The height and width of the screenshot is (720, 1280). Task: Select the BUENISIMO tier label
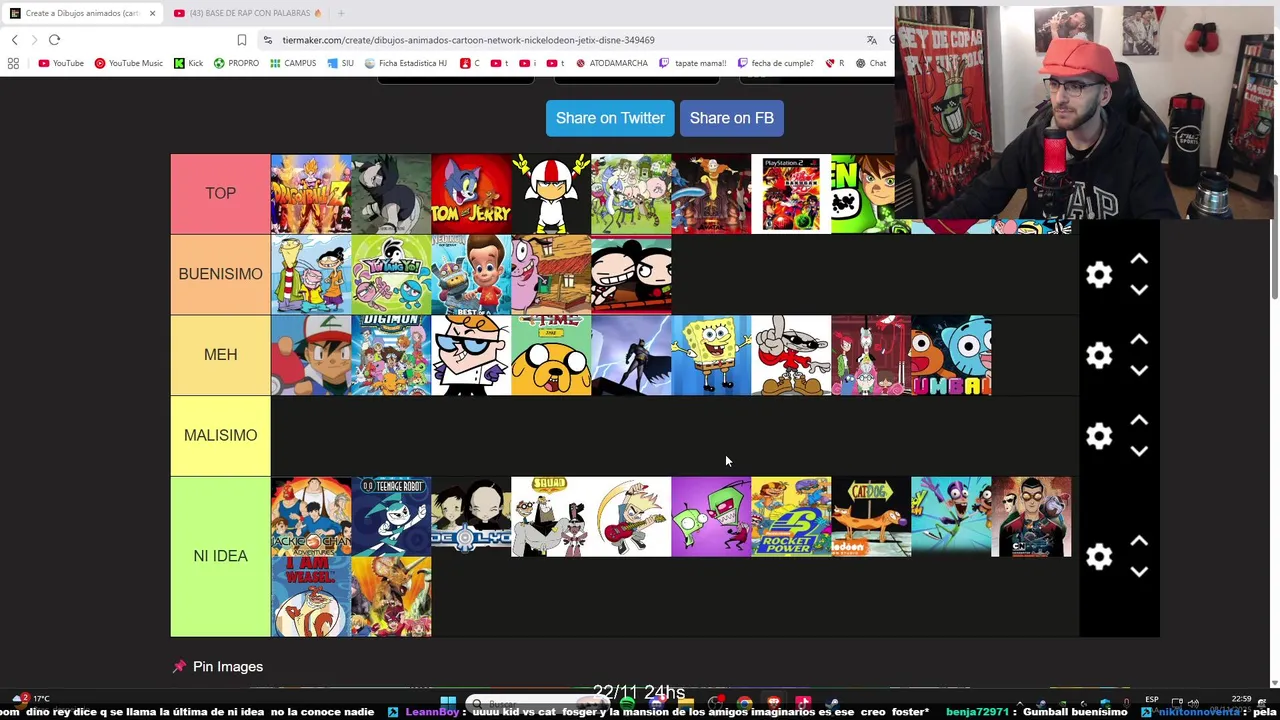point(220,274)
